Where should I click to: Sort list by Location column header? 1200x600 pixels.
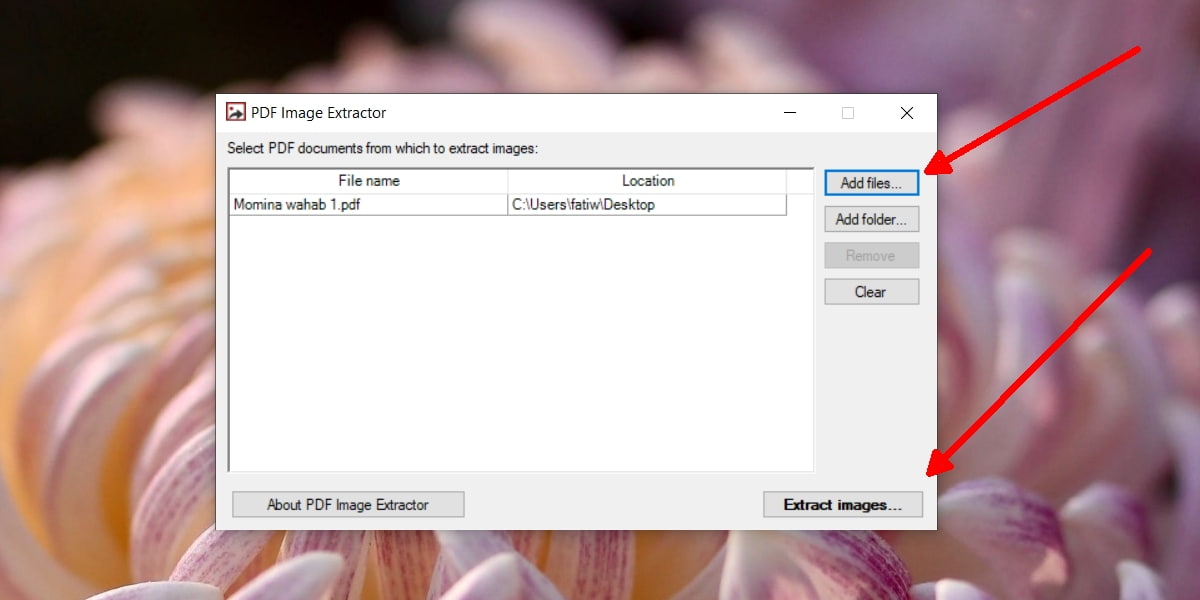pyautogui.click(x=647, y=181)
